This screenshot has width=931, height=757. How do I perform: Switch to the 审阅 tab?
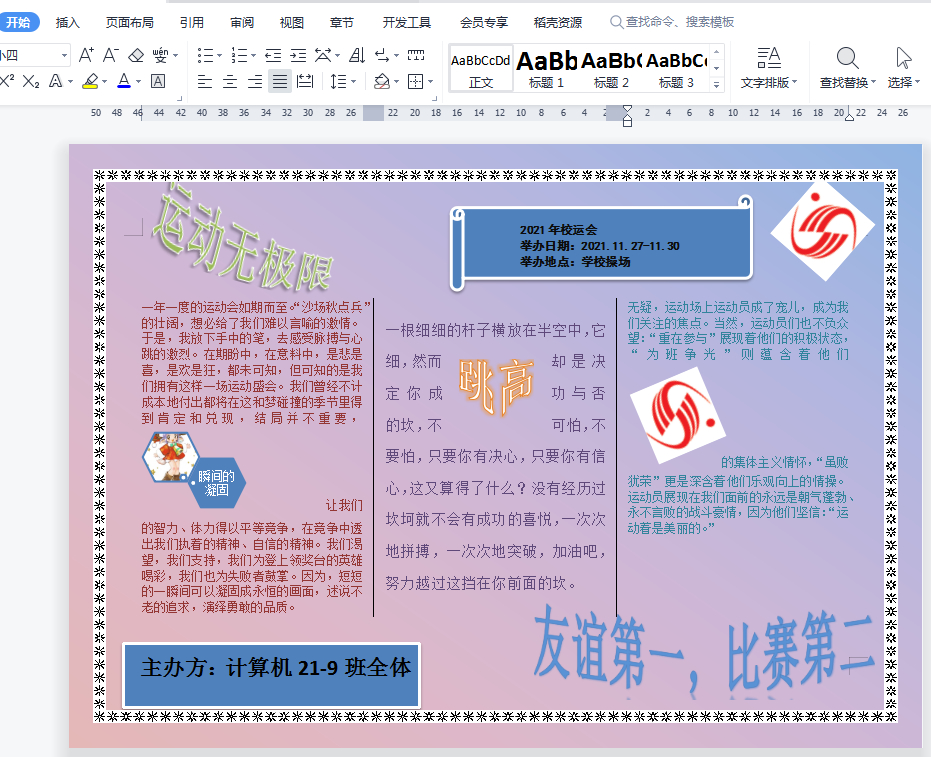[242, 22]
